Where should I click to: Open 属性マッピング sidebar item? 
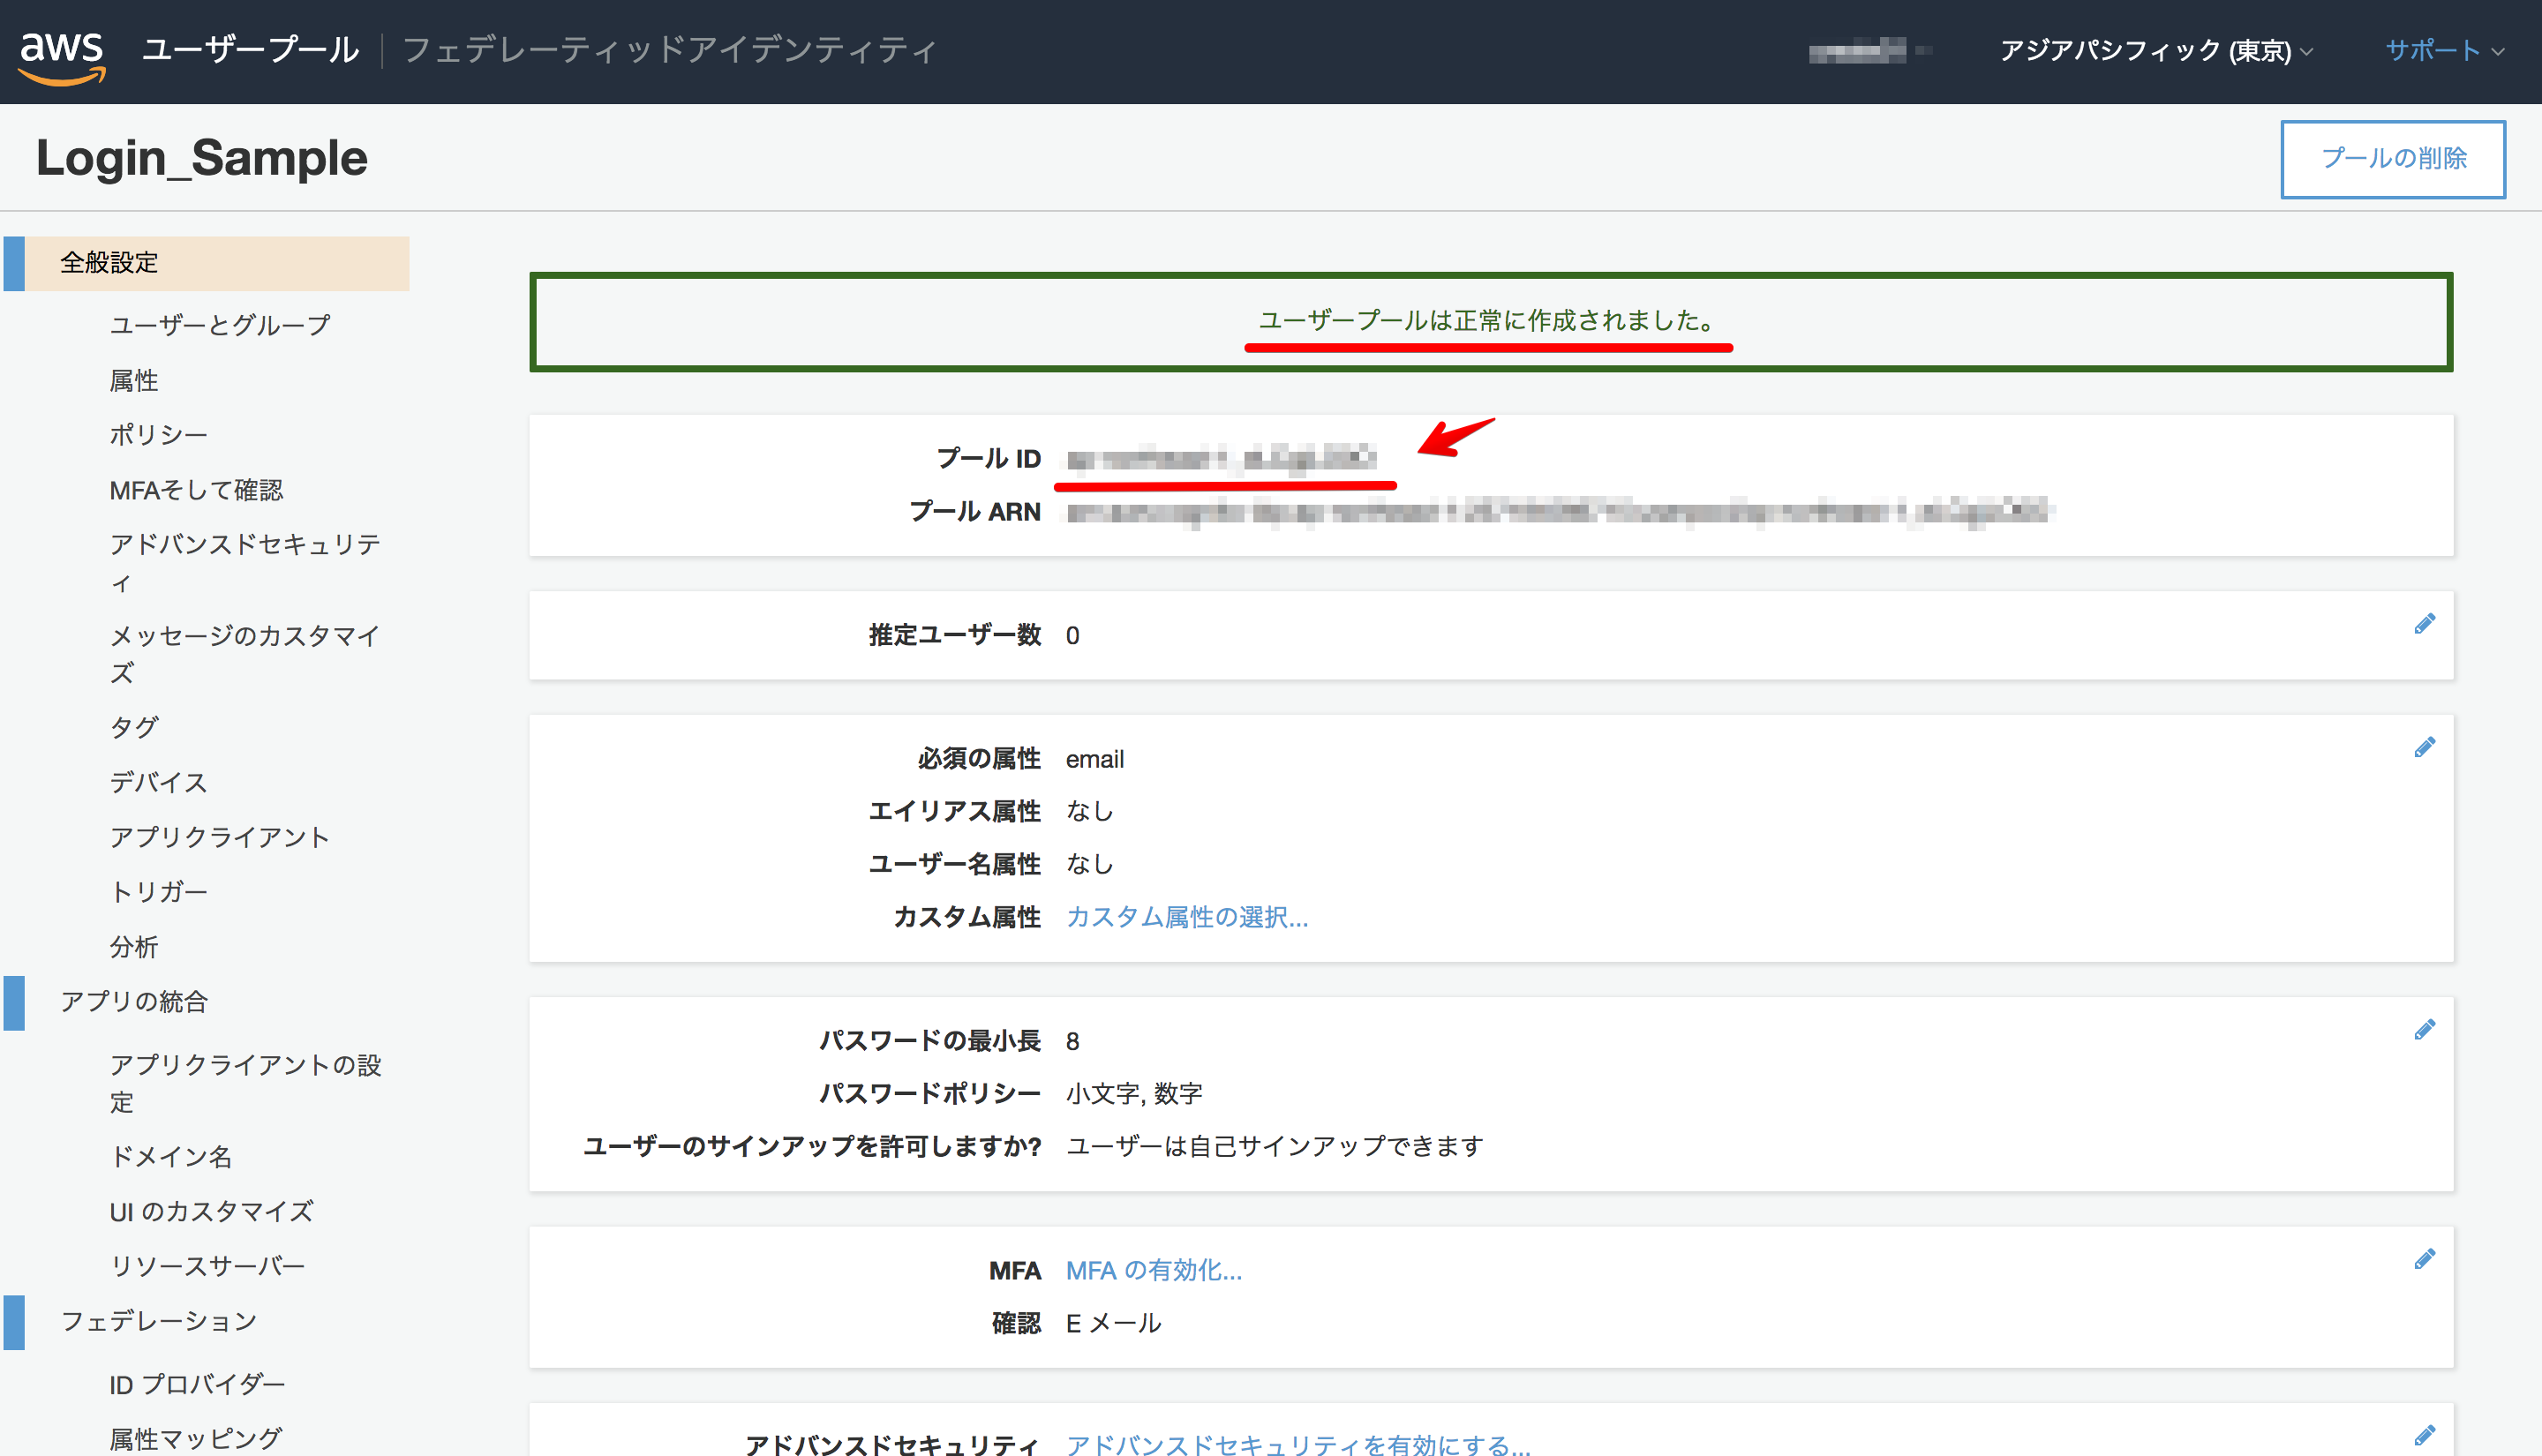click(196, 1439)
